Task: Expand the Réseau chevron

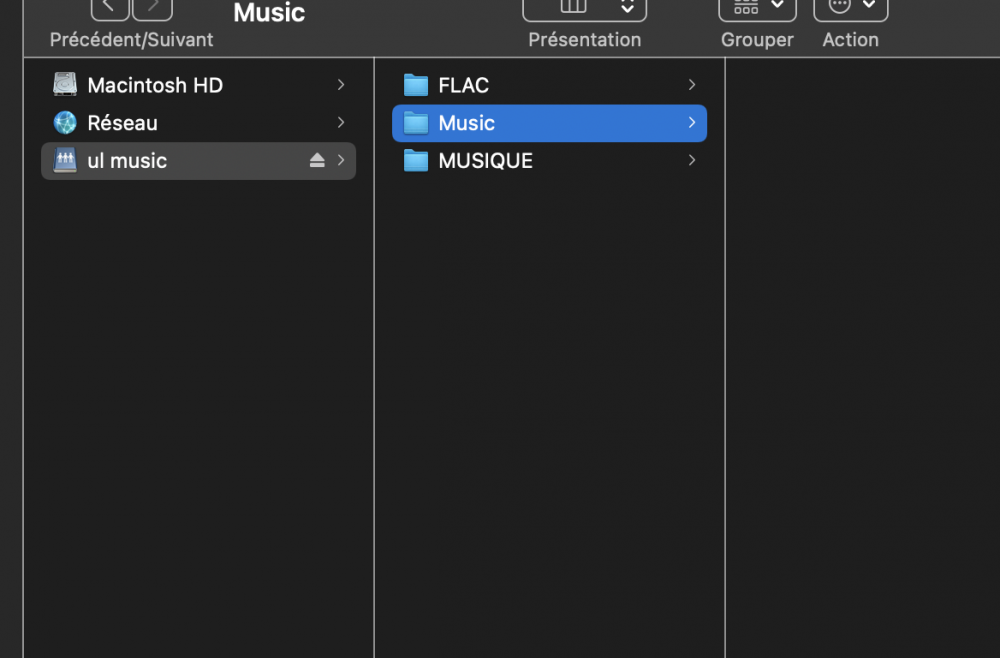Action: [x=341, y=122]
